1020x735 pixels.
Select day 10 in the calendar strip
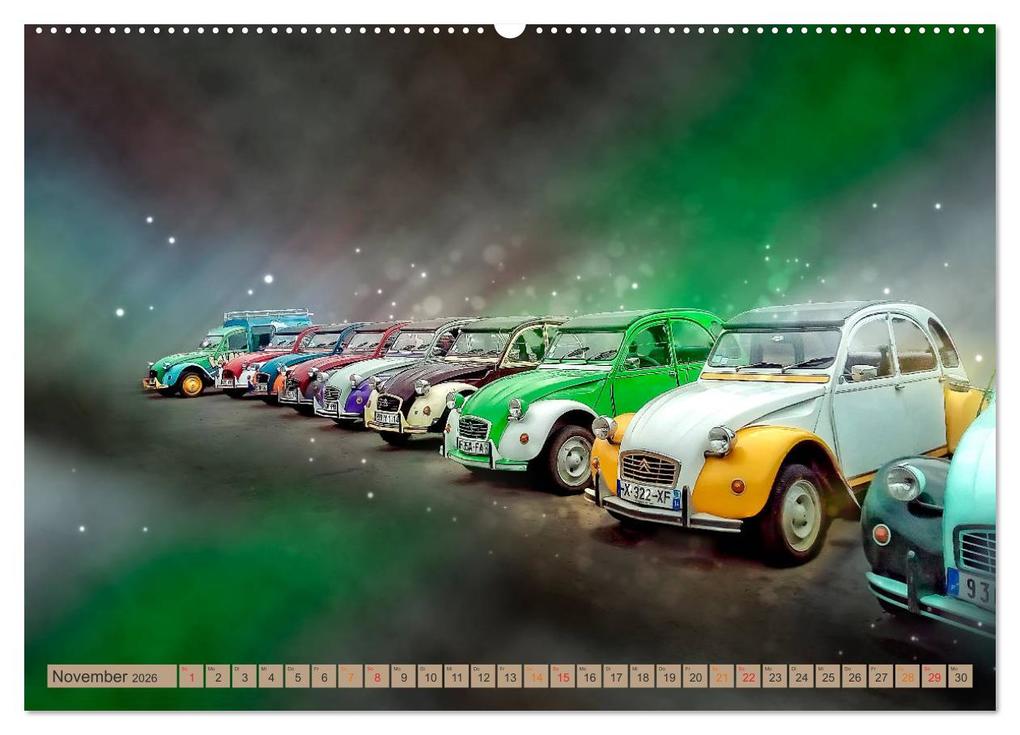coord(430,676)
